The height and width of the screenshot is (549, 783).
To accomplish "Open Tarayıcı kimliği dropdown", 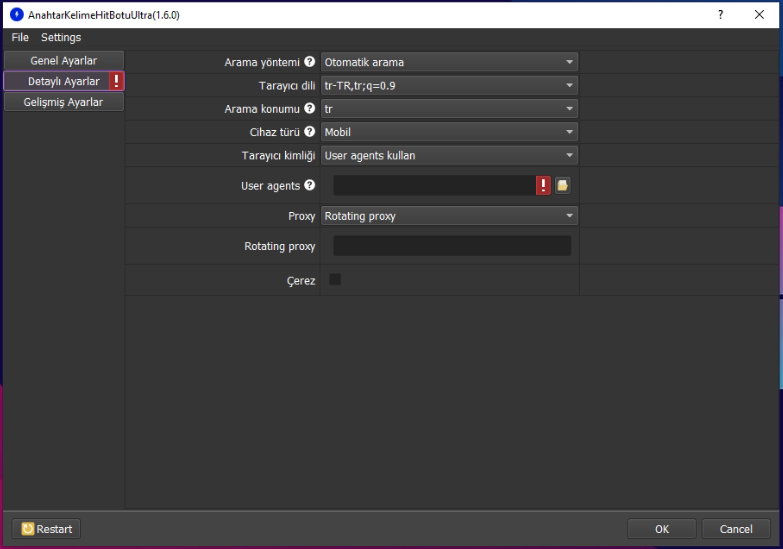I will tap(449, 156).
